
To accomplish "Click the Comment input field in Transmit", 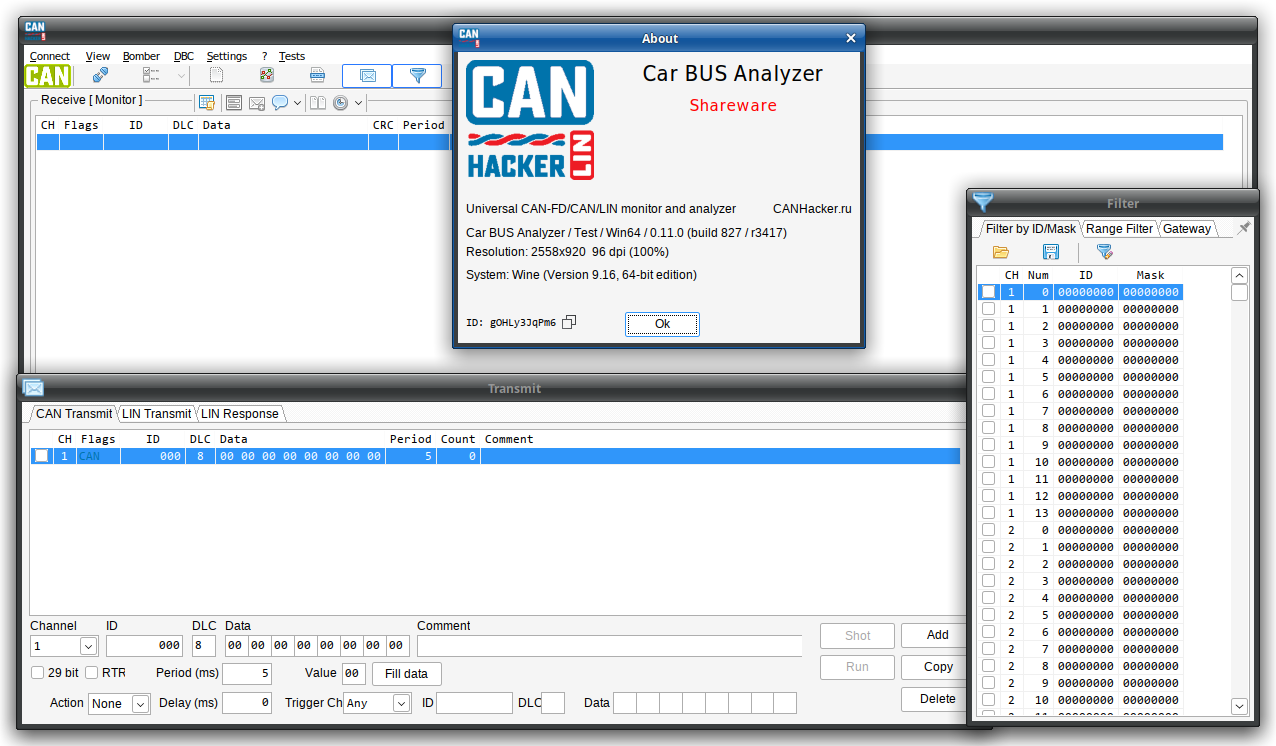I will click(x=609, y=646).
